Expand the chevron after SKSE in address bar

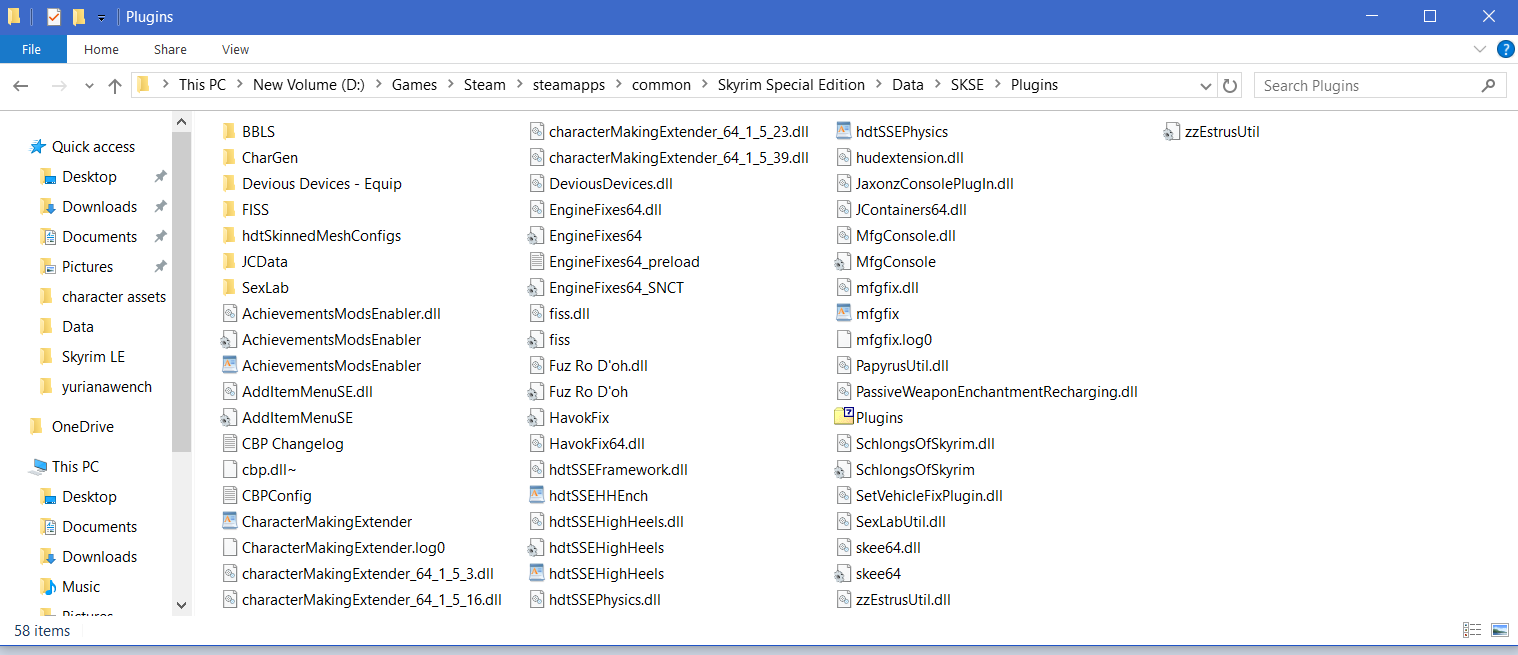click(997, 86)
